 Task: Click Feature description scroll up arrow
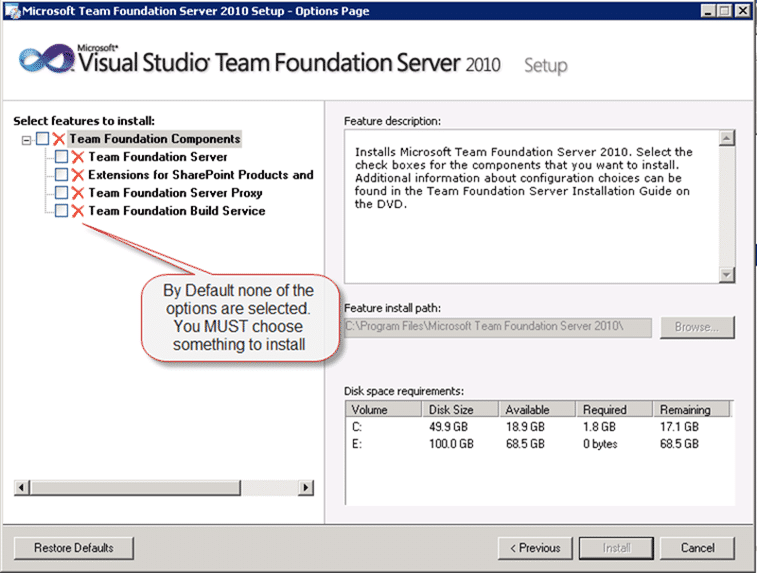coord(727,138)
